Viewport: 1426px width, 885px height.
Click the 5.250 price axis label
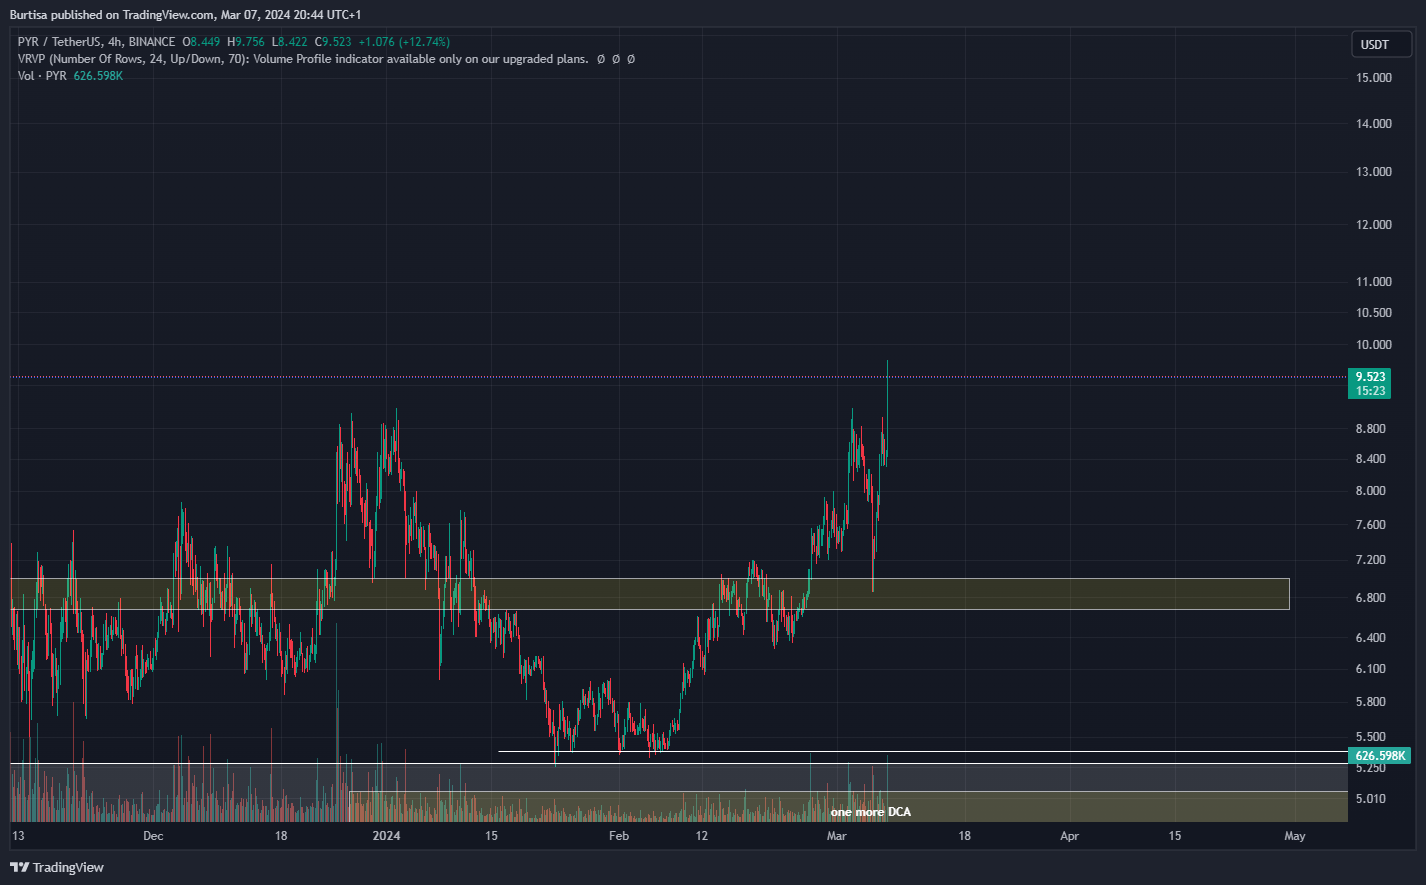pos(1370,768)
